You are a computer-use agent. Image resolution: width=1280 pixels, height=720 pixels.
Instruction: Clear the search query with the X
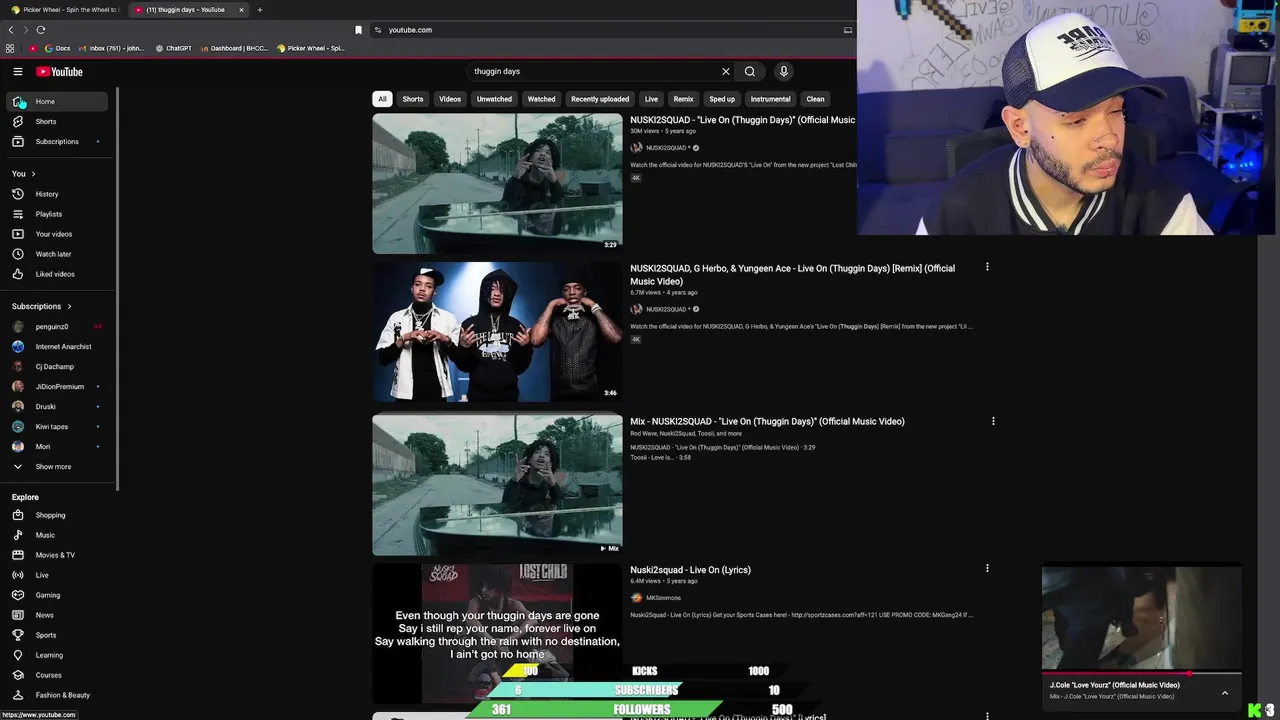pyautogui.click(x=726, y=72)
